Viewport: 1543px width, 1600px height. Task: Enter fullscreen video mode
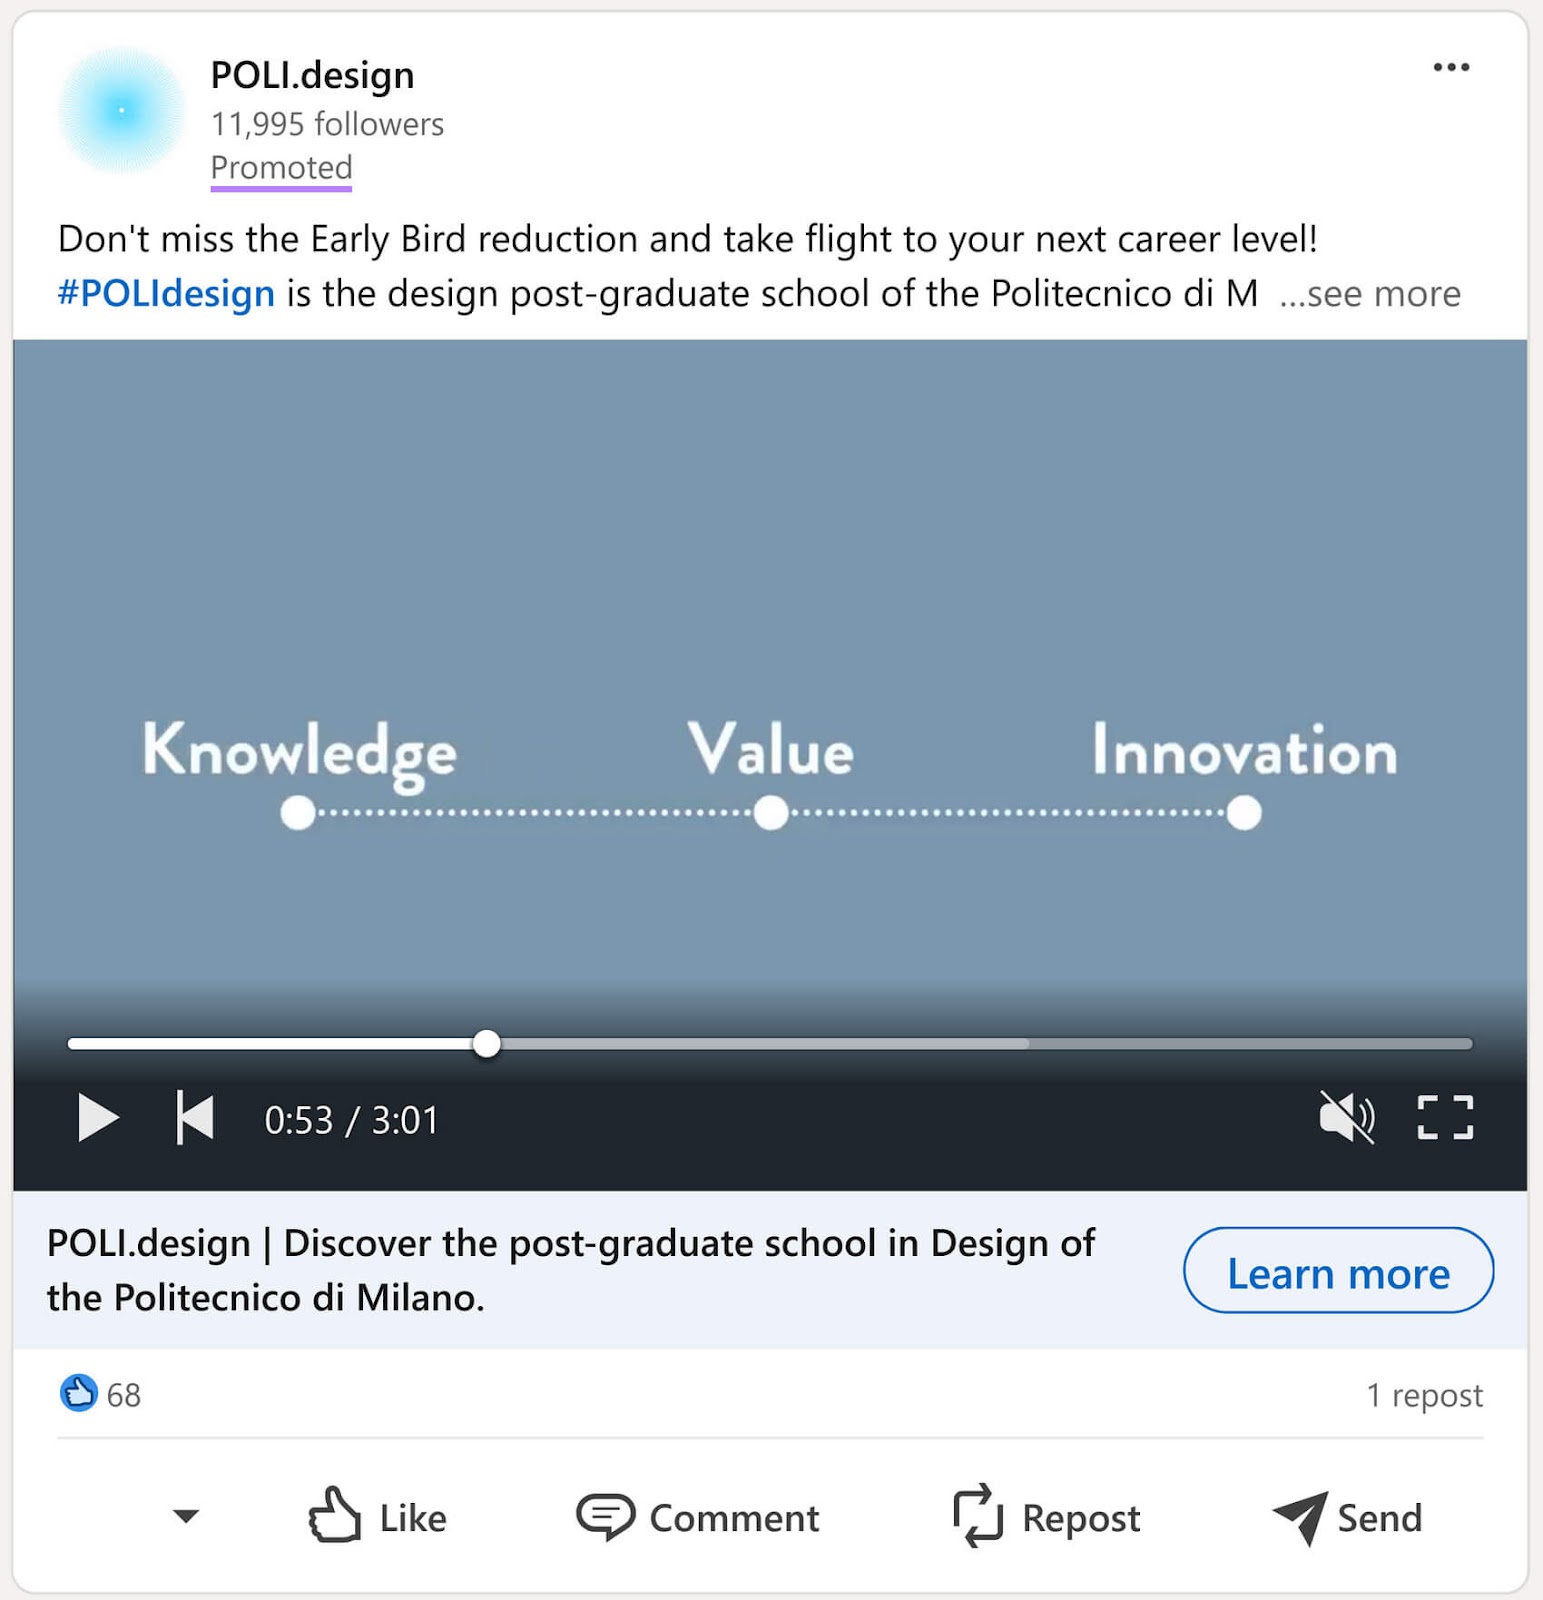(1444, 1118)
